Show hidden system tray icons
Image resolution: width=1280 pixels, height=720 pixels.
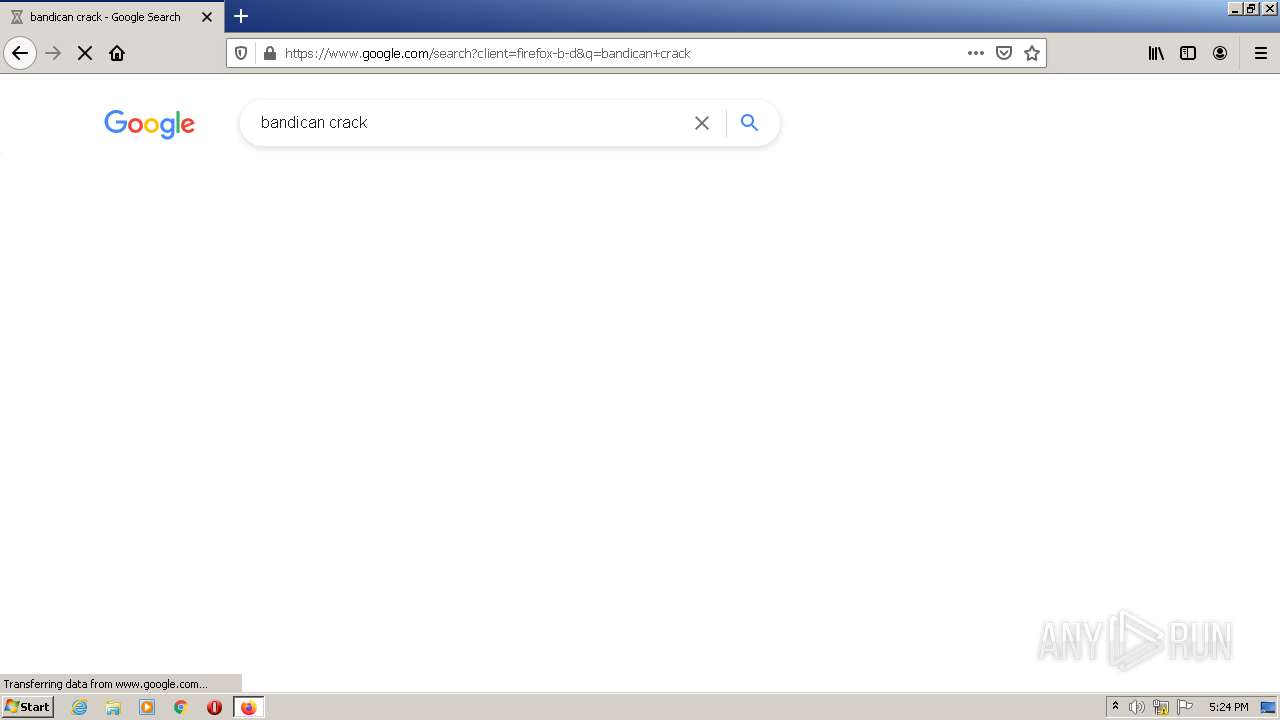click(1116, 707)
